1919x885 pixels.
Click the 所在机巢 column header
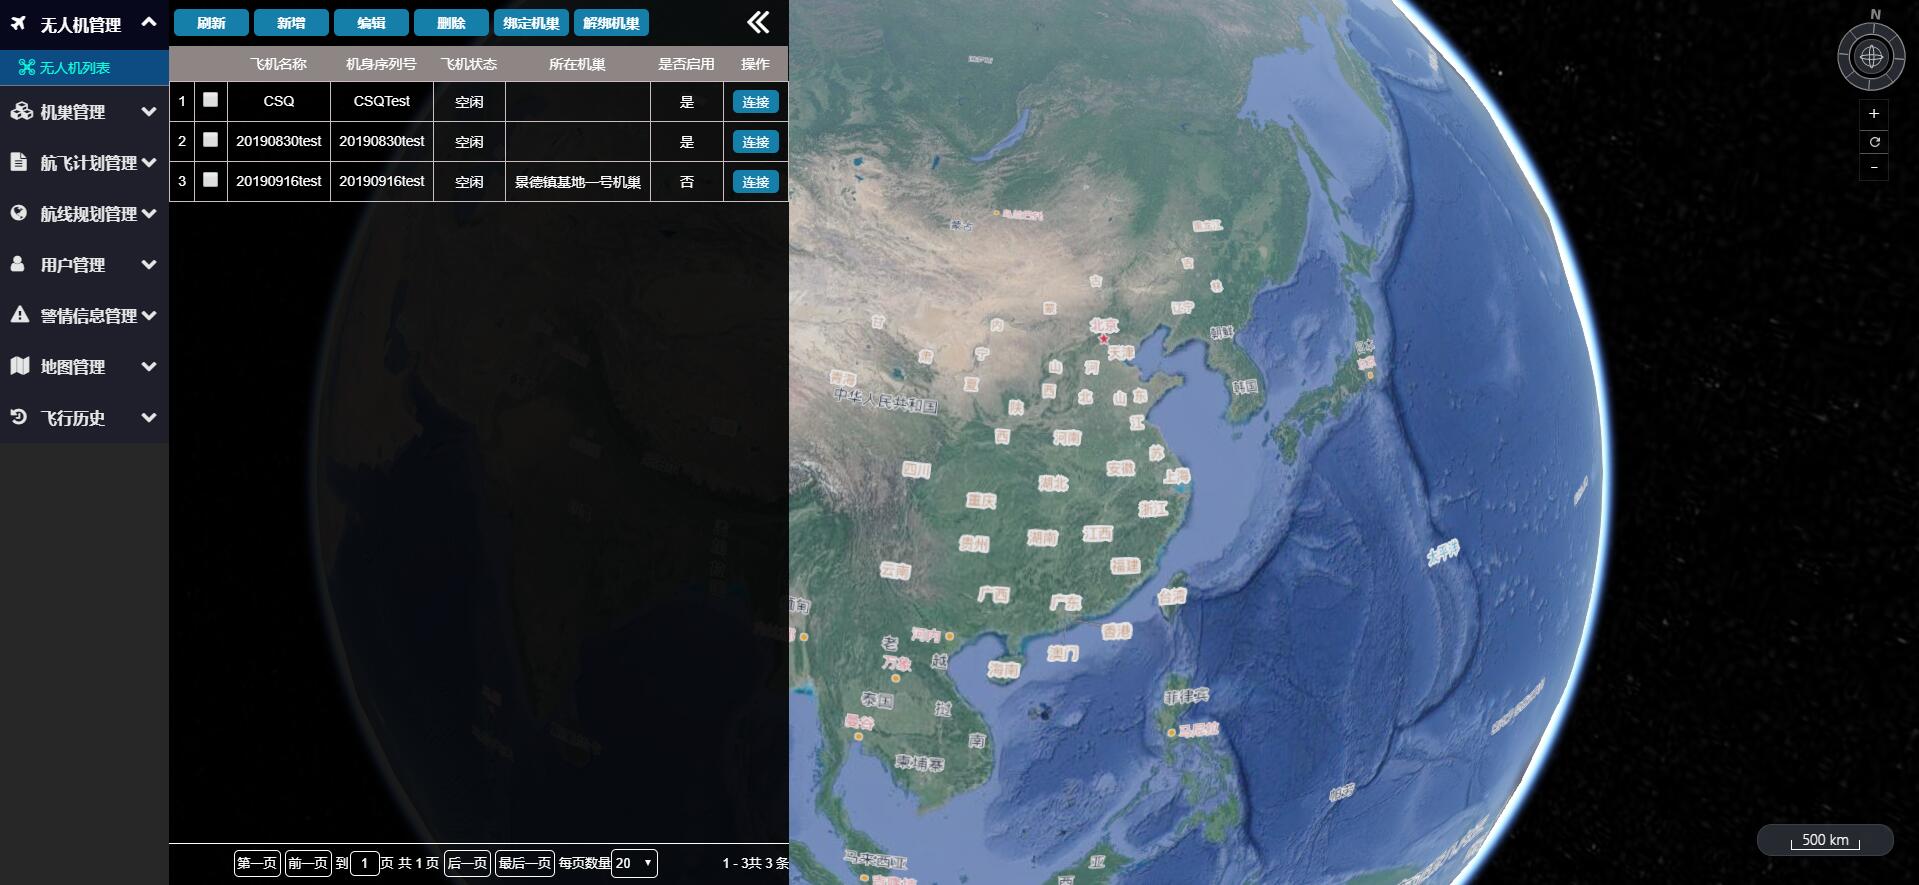point(577,64)
